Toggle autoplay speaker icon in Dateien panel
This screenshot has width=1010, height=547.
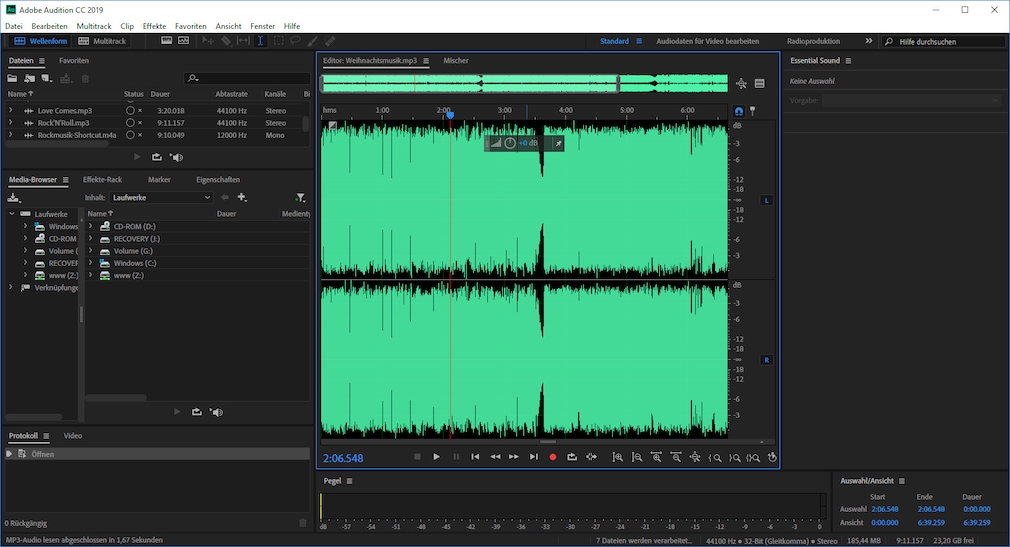click(x=176, y=157)
